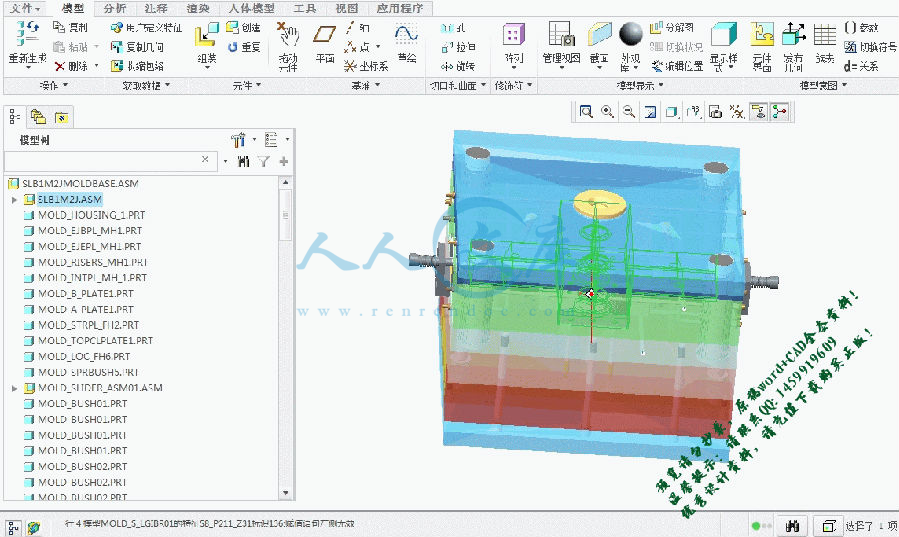Click the binoculars Find button in status bar
Viewport: 899px width, 537px height.
click(x=793, y=525)
